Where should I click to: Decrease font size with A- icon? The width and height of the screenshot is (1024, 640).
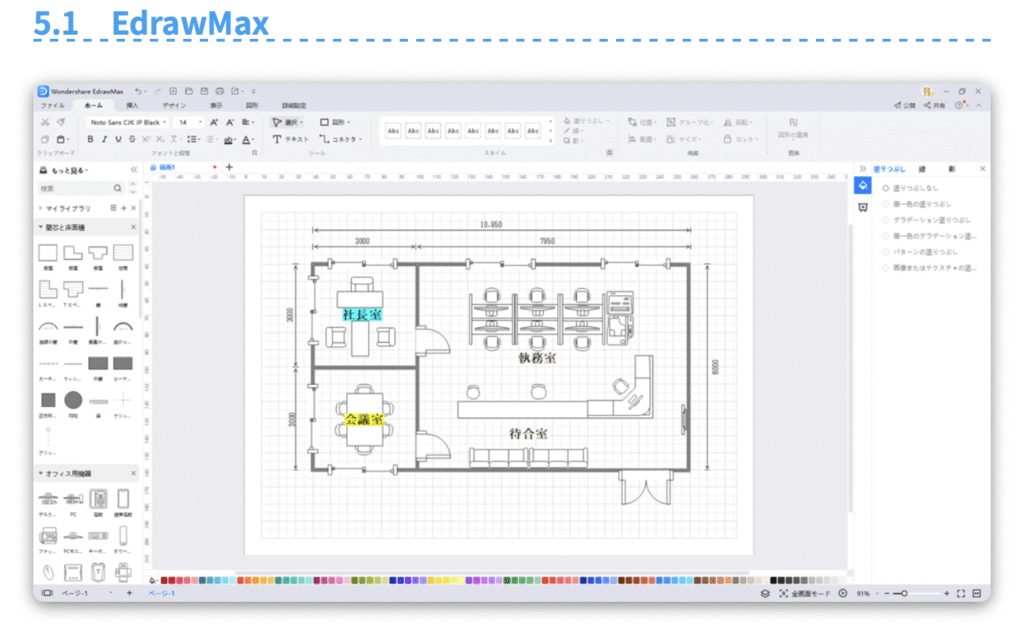coord(230,122)
